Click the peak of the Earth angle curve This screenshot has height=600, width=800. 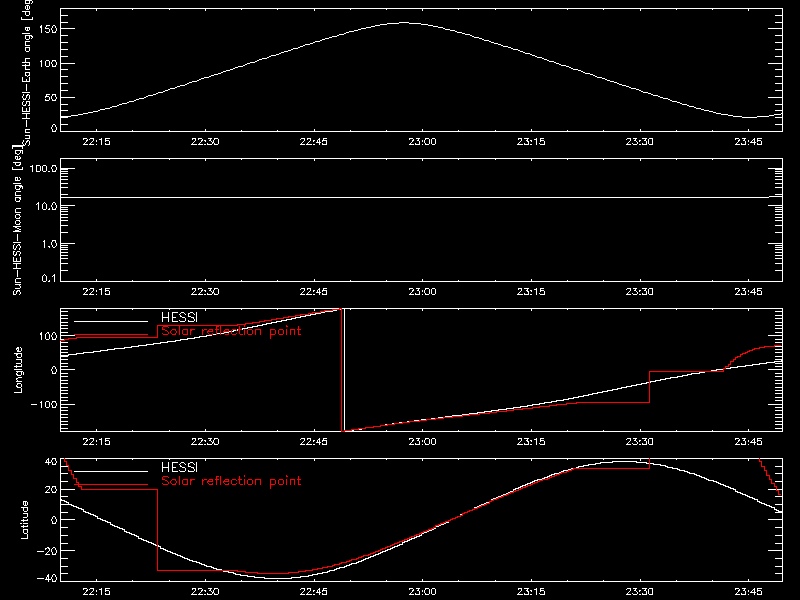pos(404,22)
